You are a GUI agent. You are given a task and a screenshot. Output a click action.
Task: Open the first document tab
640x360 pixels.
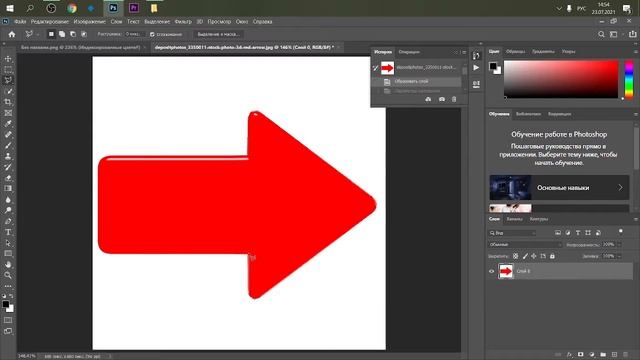point(80,47)
